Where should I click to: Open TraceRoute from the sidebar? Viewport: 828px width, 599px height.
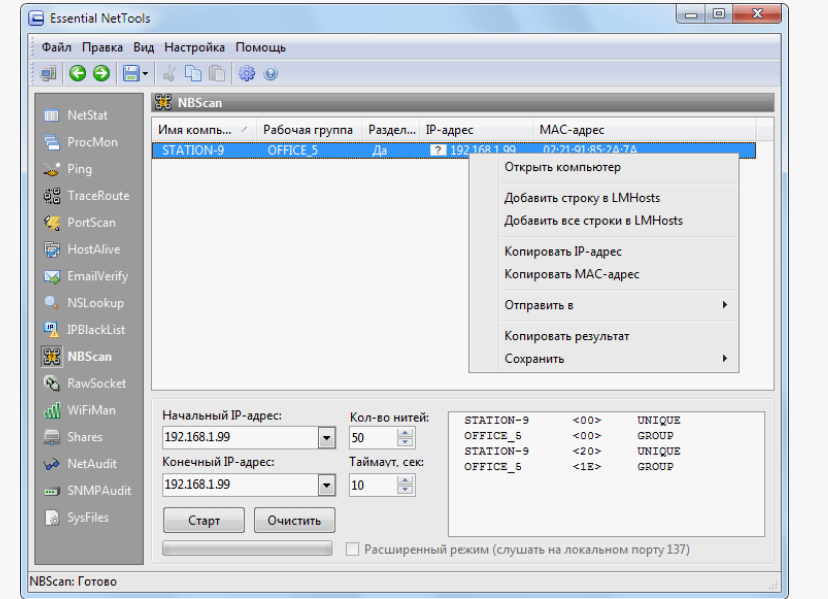tap(86, 196)
